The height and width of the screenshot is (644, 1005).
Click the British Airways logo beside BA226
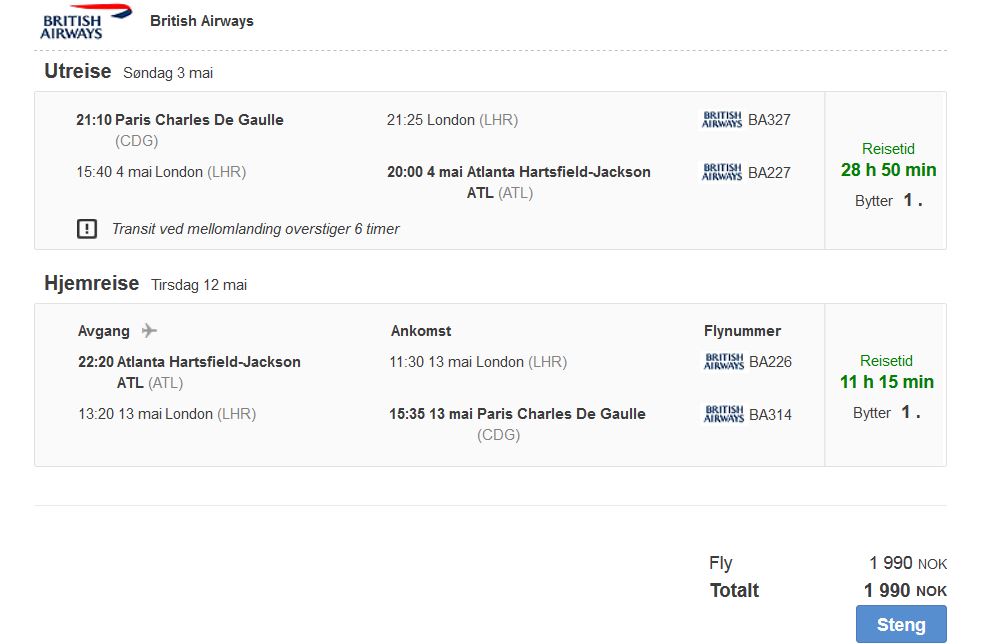coord(724,361)
